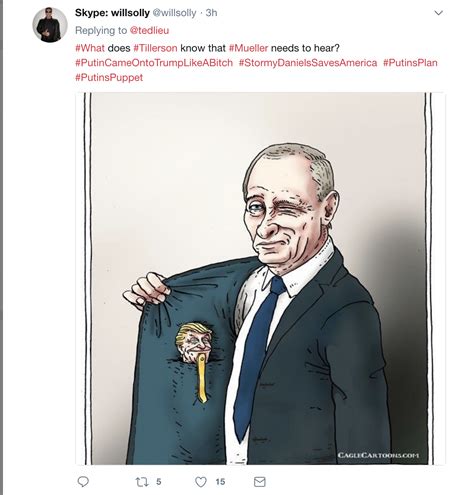Open the #What hashtag link

pos(90,48)
